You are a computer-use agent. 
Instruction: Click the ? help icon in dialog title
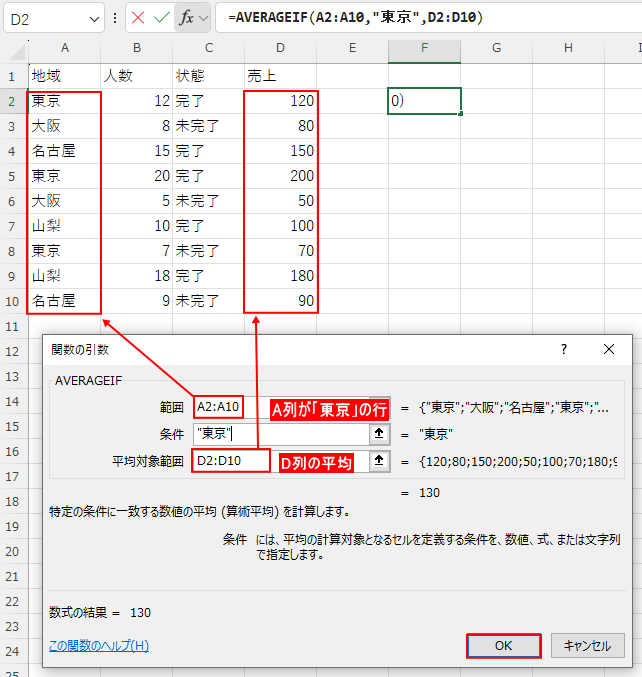[x=564, y=349]
